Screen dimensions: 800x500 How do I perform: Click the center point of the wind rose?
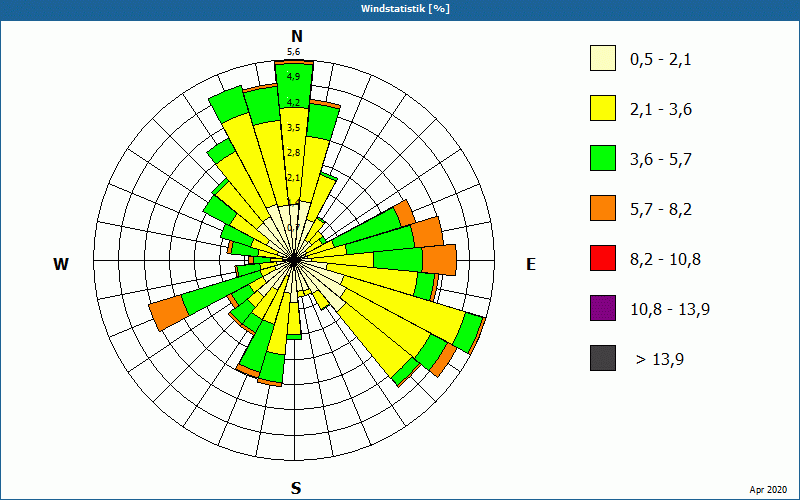(294, 261)
